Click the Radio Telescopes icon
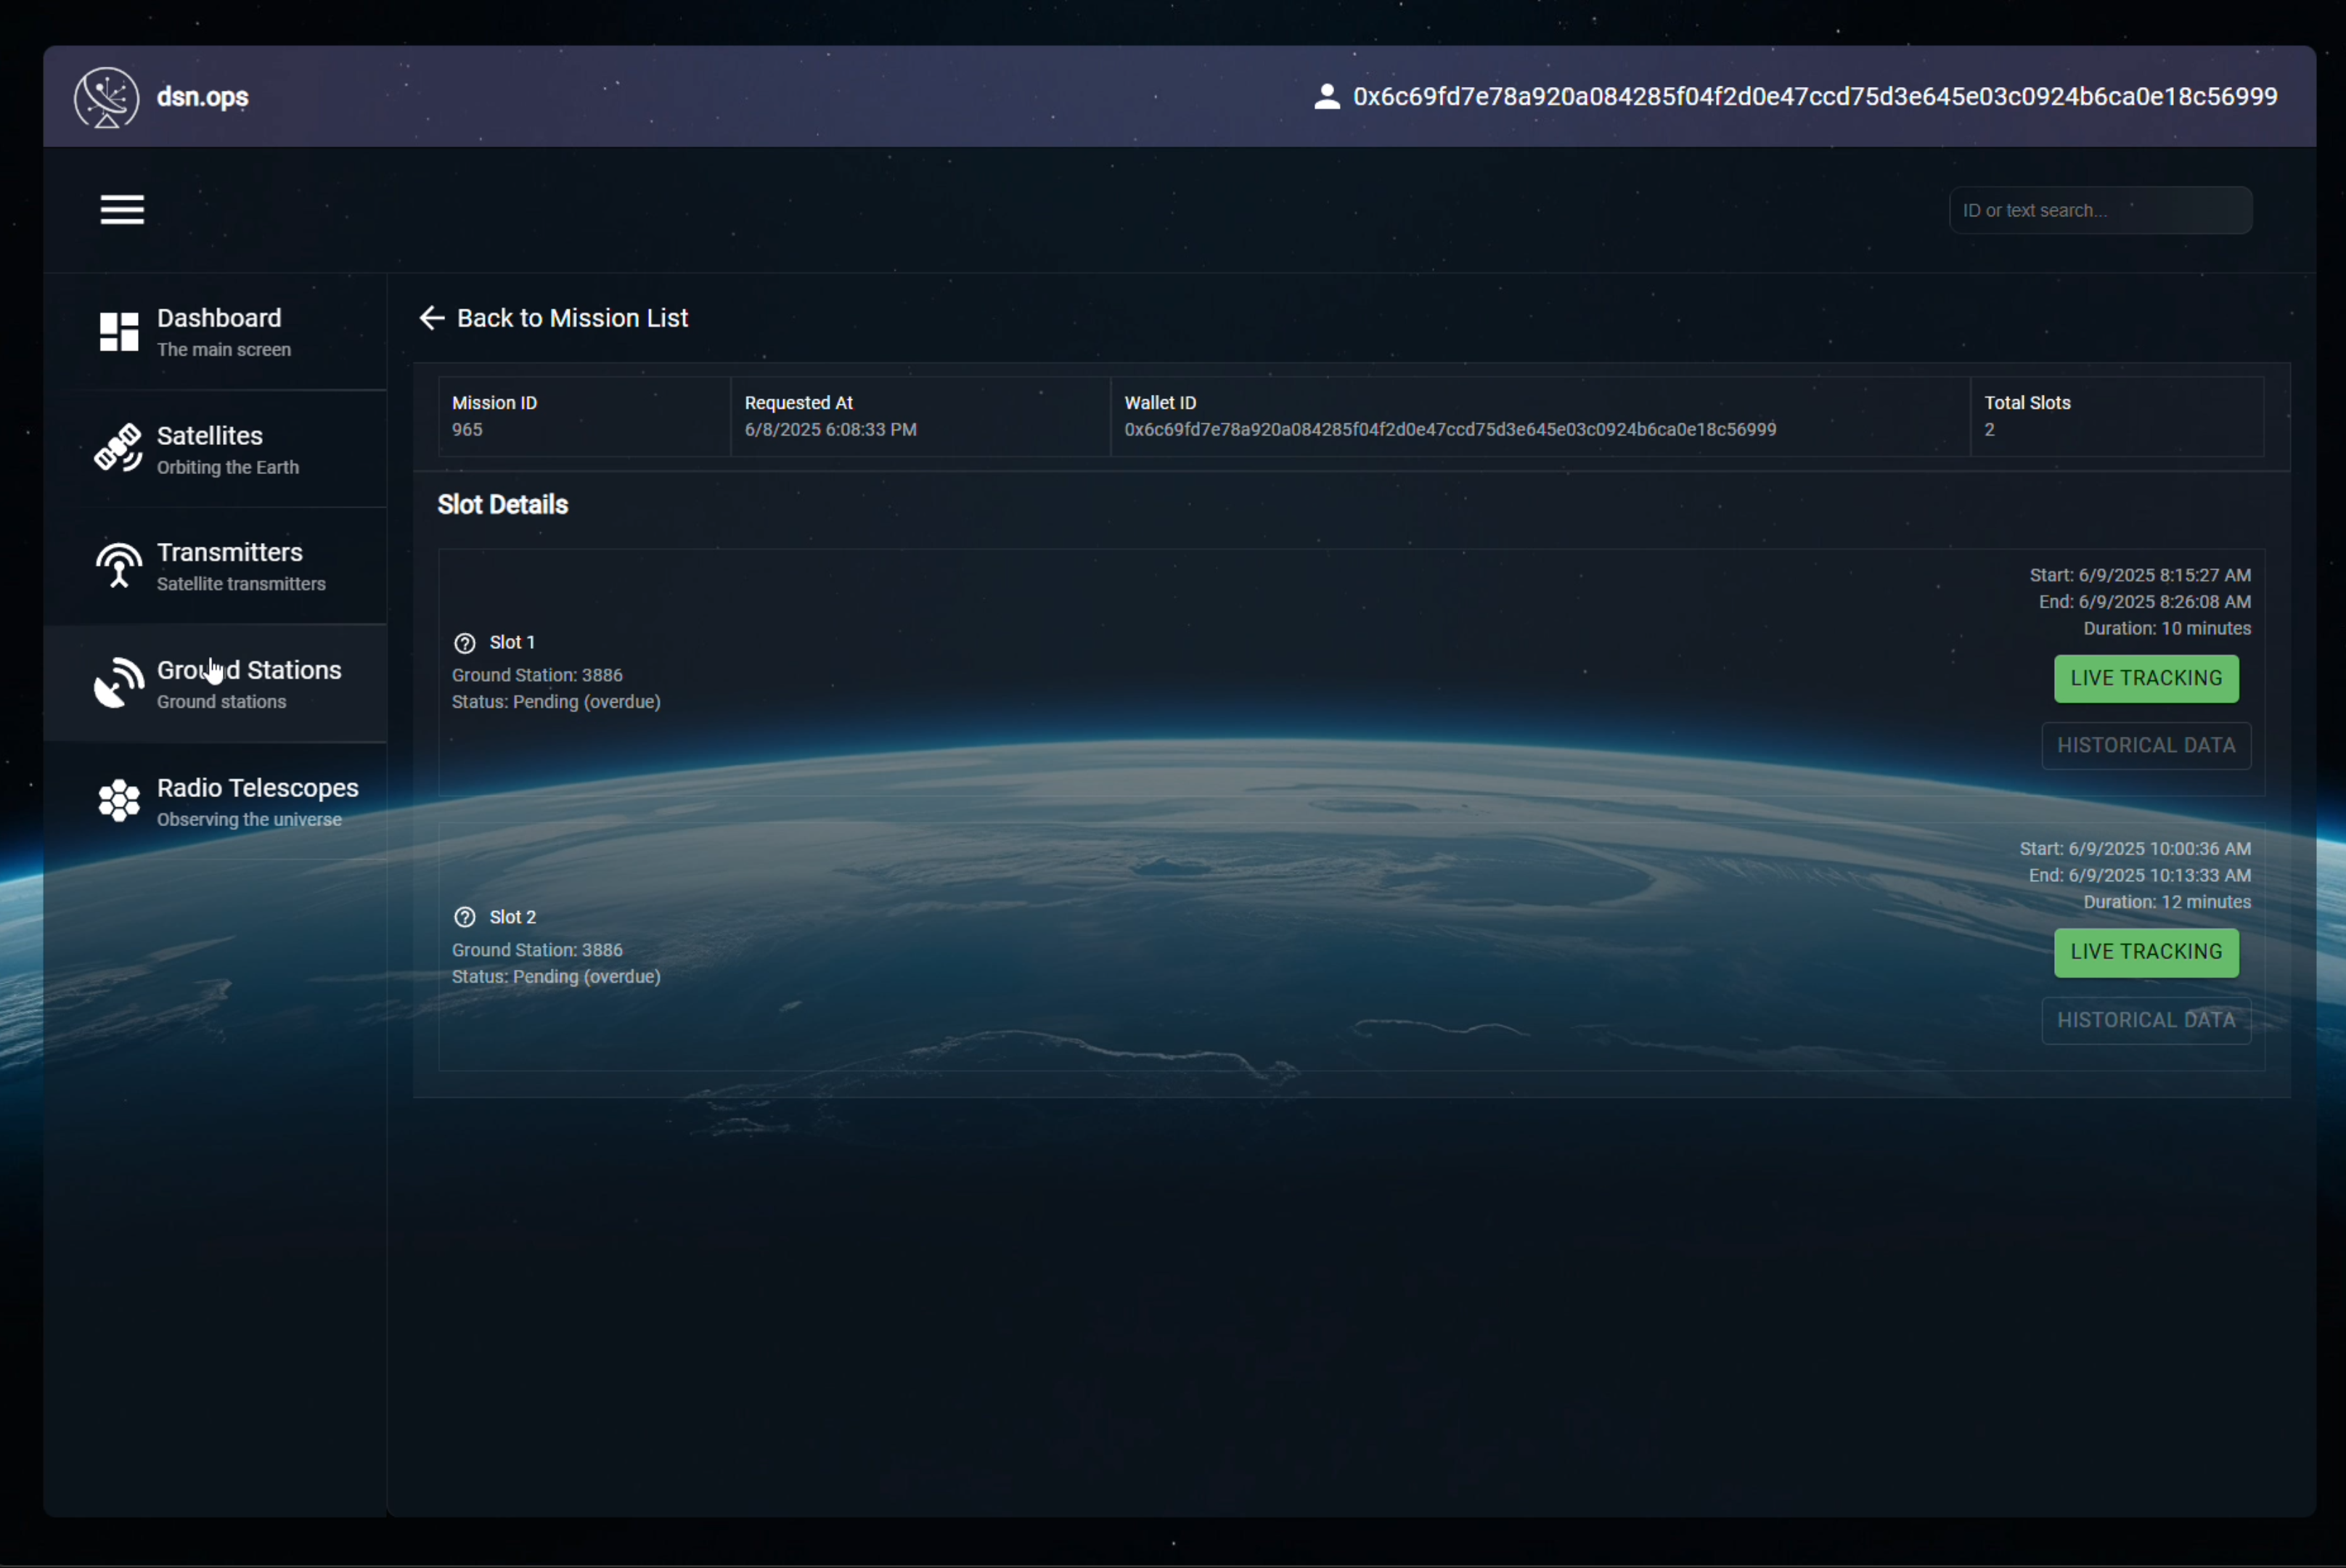The image size is (2346, 1568). point(119,801)
